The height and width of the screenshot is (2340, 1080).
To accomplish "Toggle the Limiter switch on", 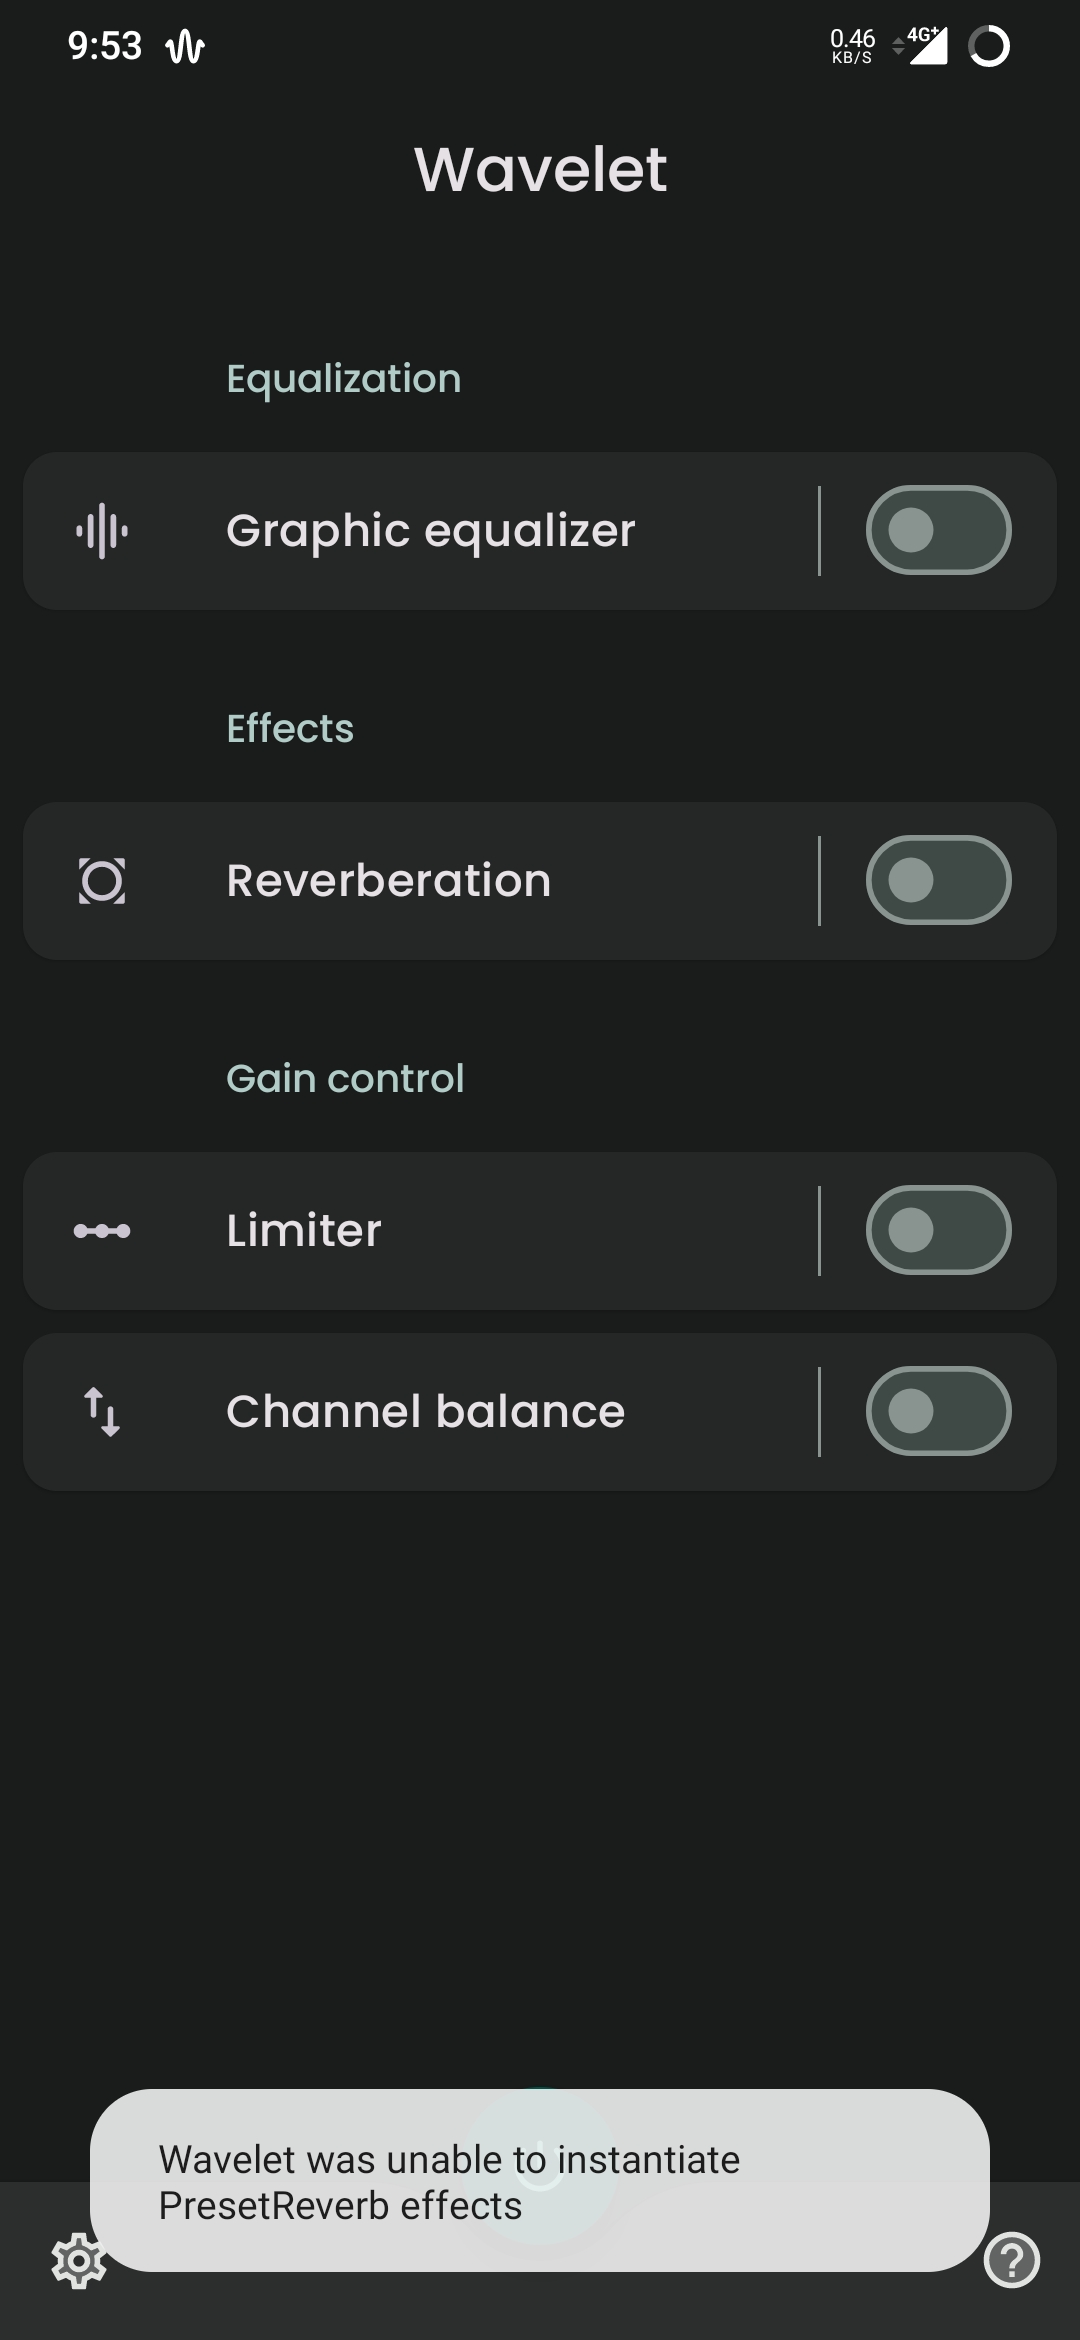I will pyautogui.click(x=939, y=1230).
